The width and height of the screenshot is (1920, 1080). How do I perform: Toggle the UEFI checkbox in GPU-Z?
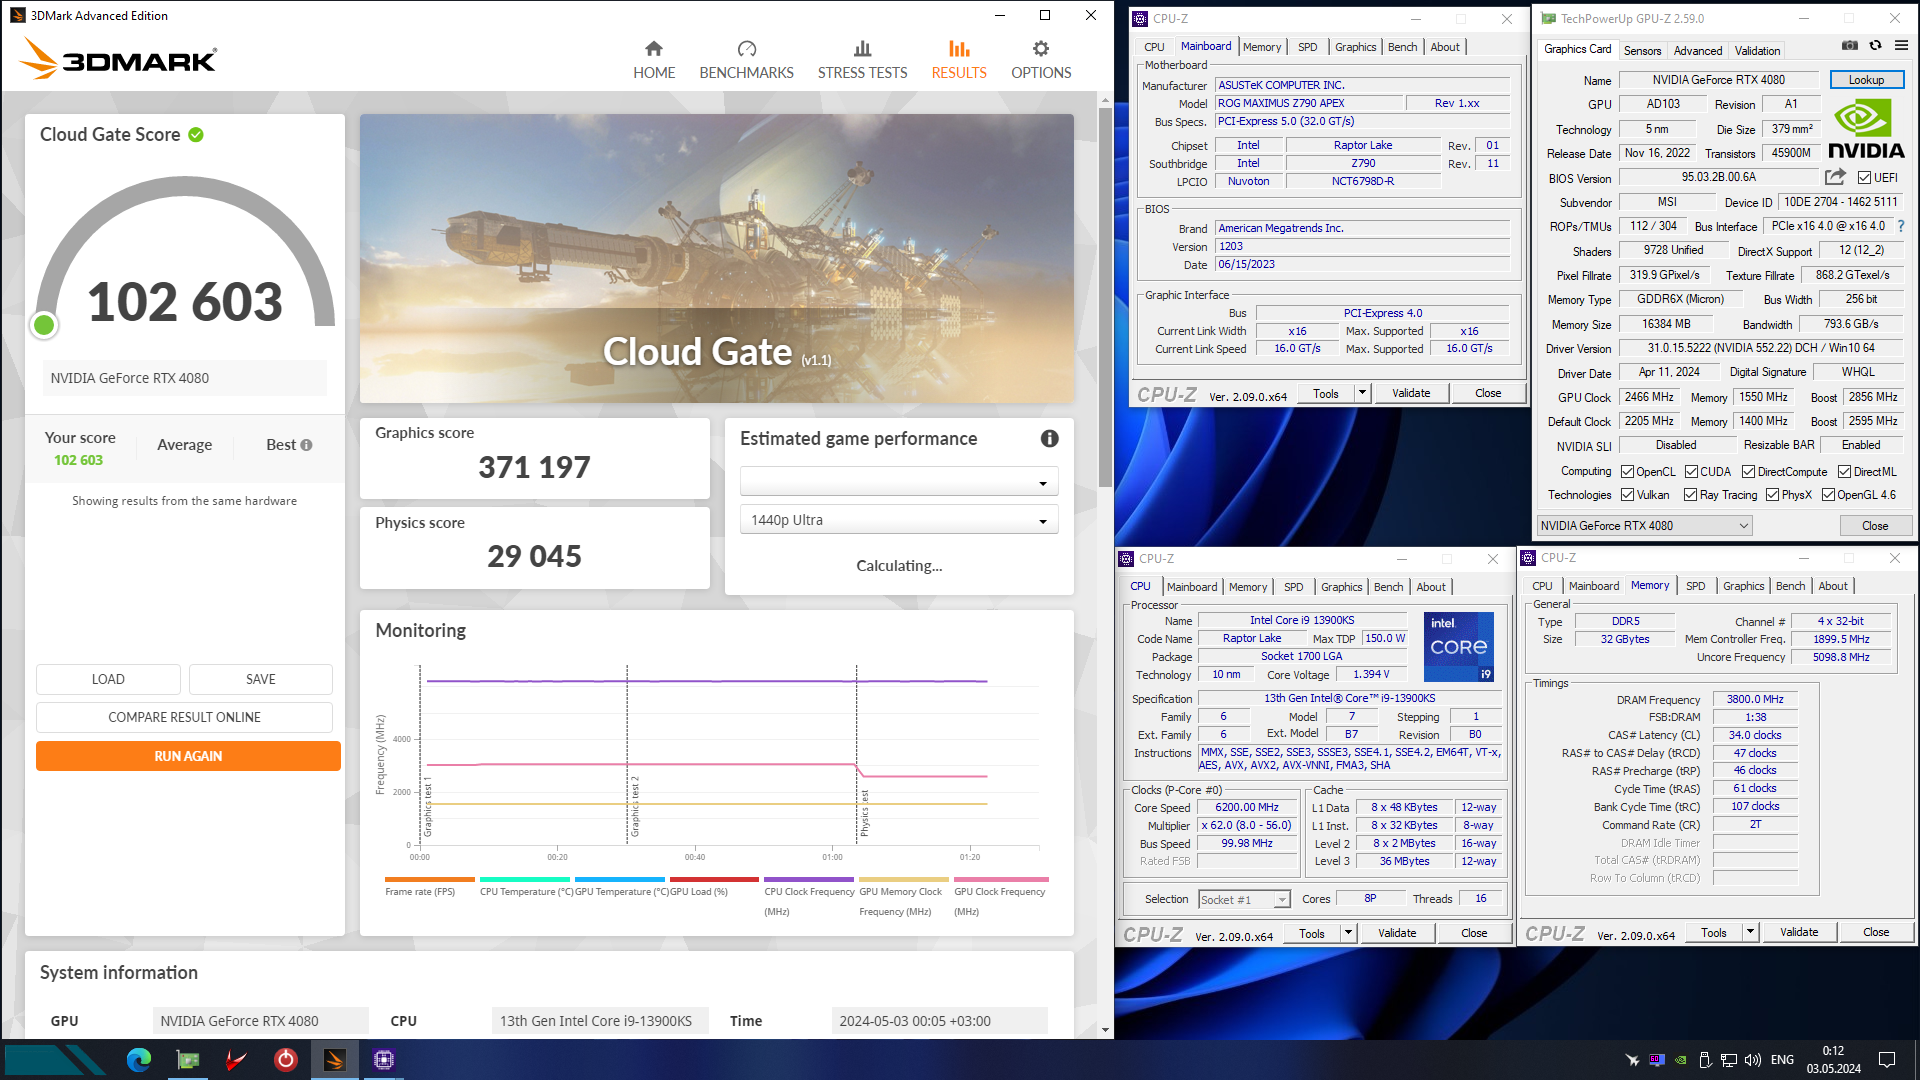click(1864, 178)
